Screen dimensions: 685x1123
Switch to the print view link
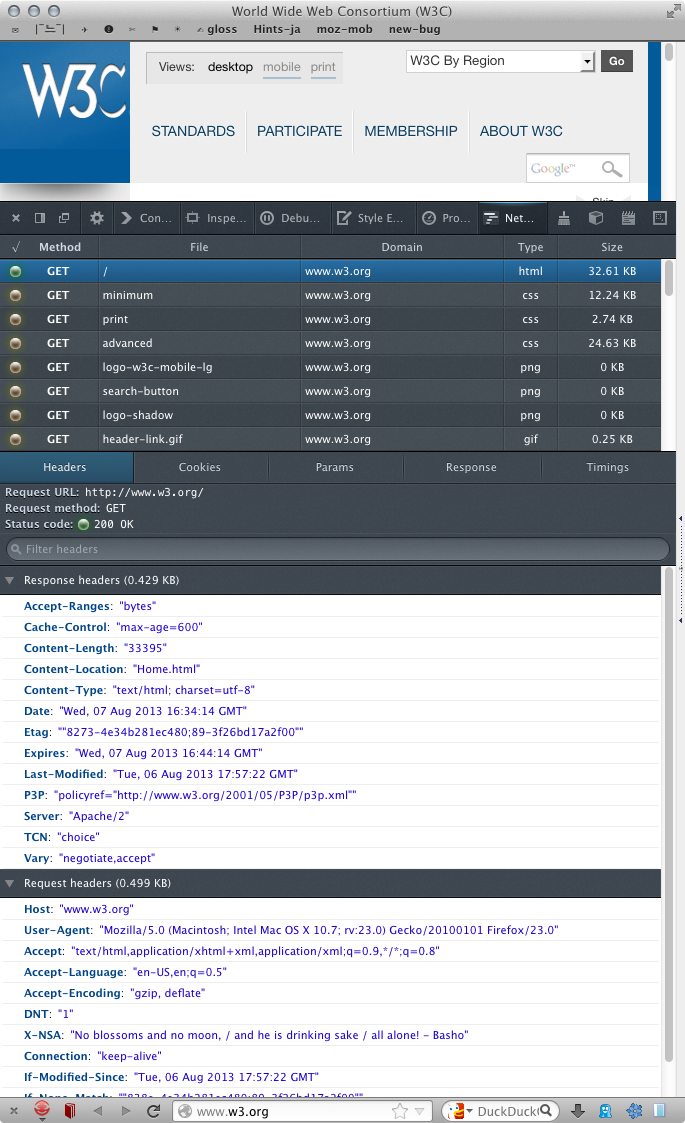323,67
